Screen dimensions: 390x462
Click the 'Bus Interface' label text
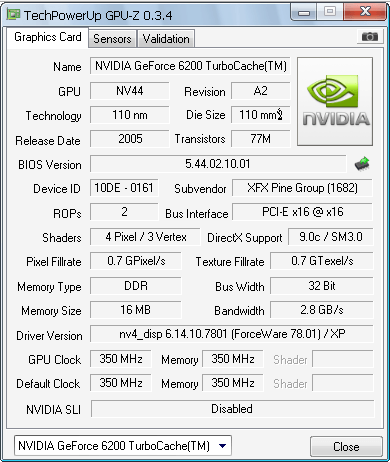[x=197, y=214]
